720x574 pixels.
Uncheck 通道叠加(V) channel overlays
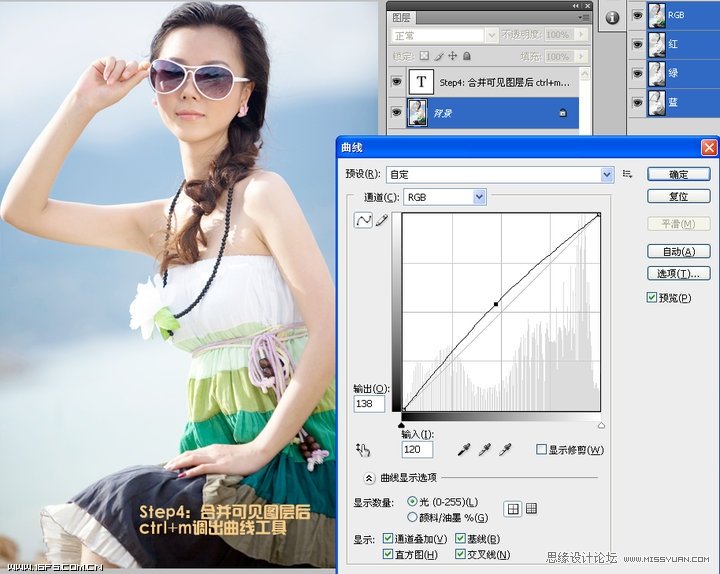pos(388,538)
